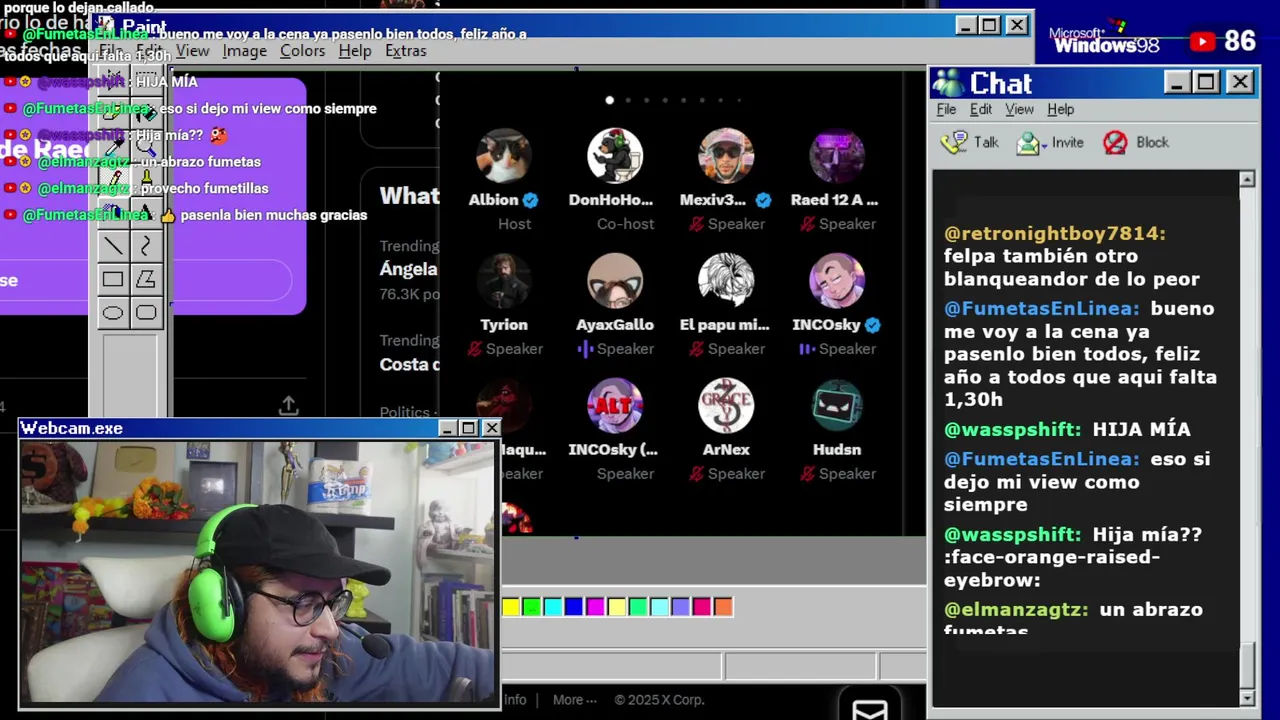
Task: Click the share upload icon under the post
Action: point(288,405)
